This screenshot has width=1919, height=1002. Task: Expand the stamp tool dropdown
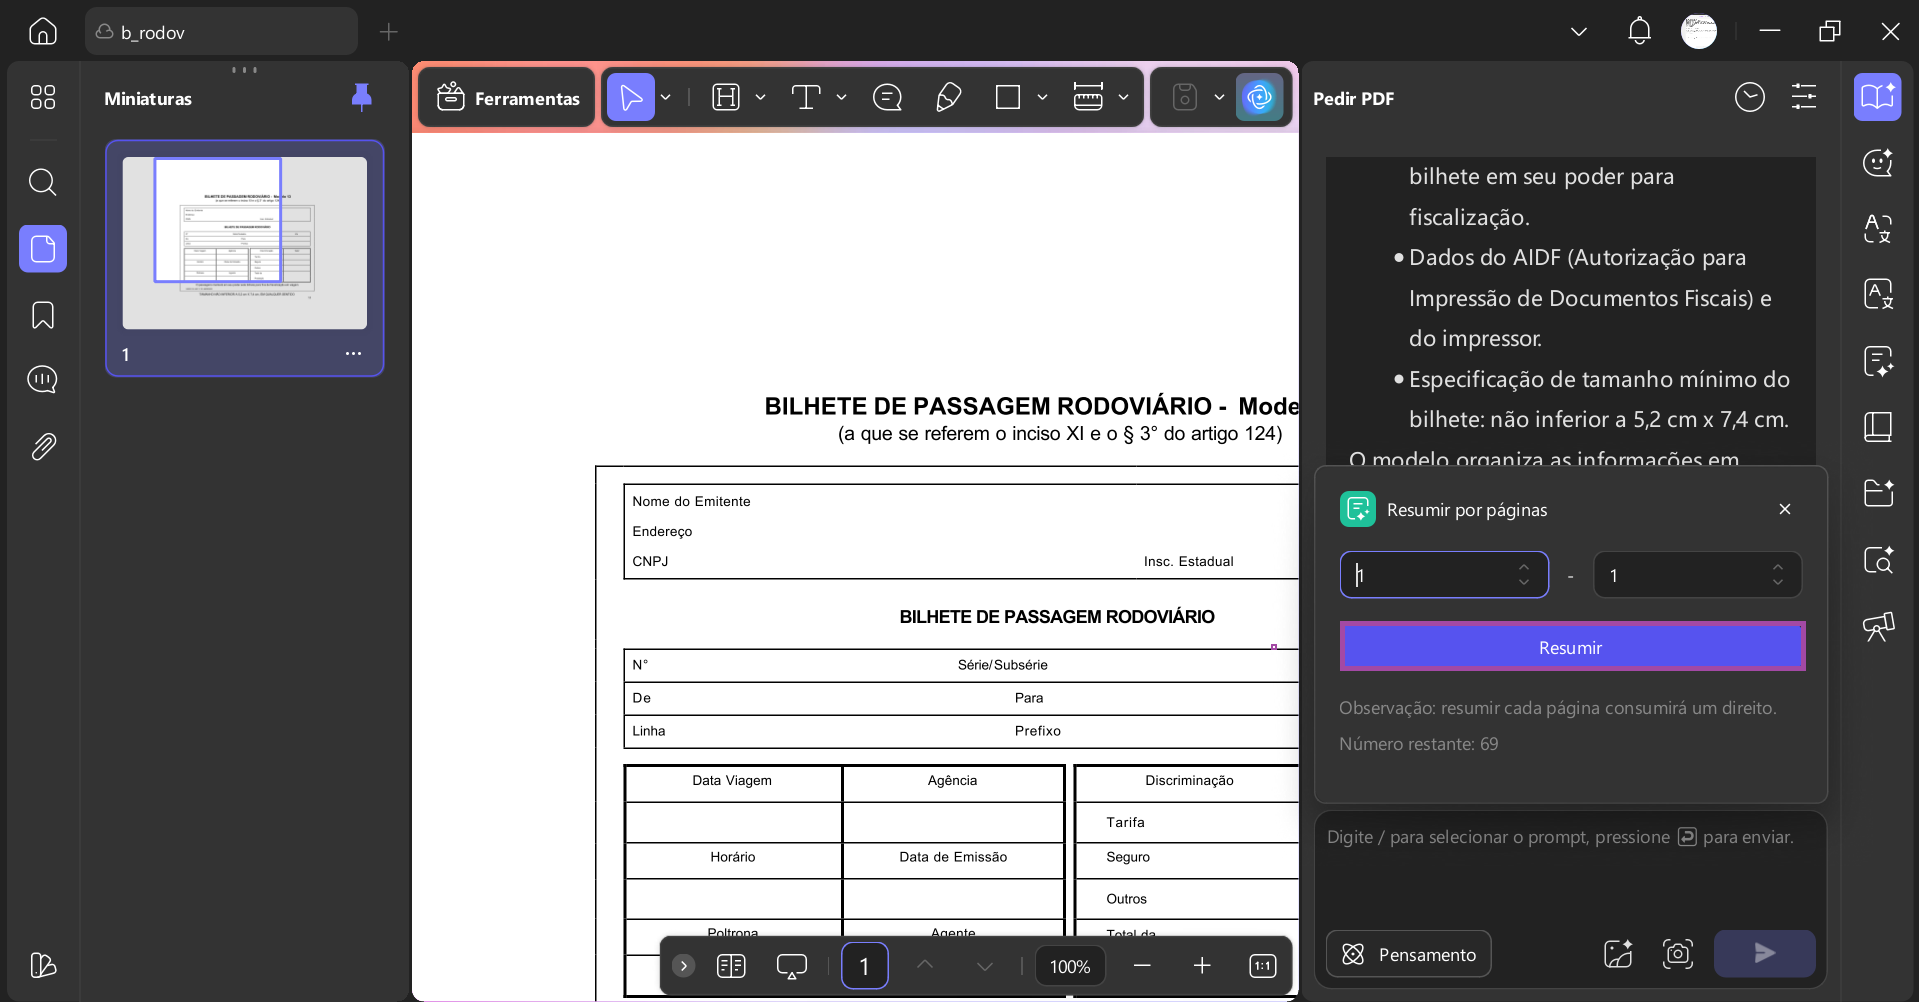tap(1218, 97)
